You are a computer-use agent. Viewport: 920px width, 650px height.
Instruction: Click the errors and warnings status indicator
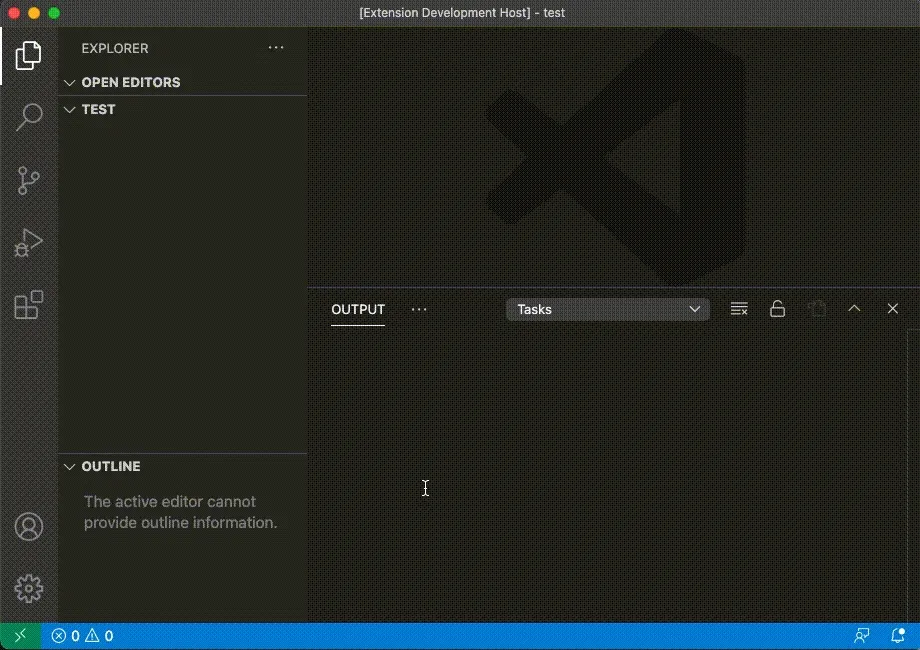click(x=82, y=636)
